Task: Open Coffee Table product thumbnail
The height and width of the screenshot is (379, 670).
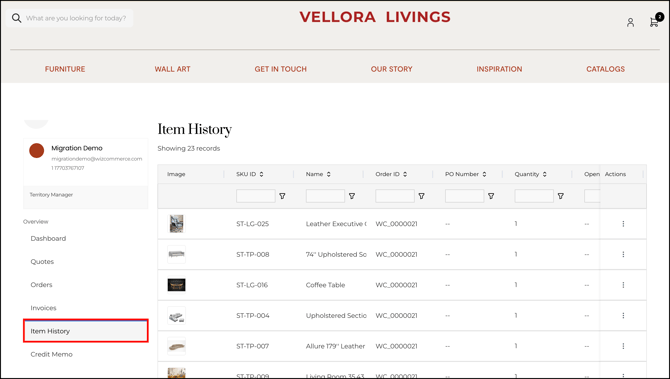Action: pos(176,285)
